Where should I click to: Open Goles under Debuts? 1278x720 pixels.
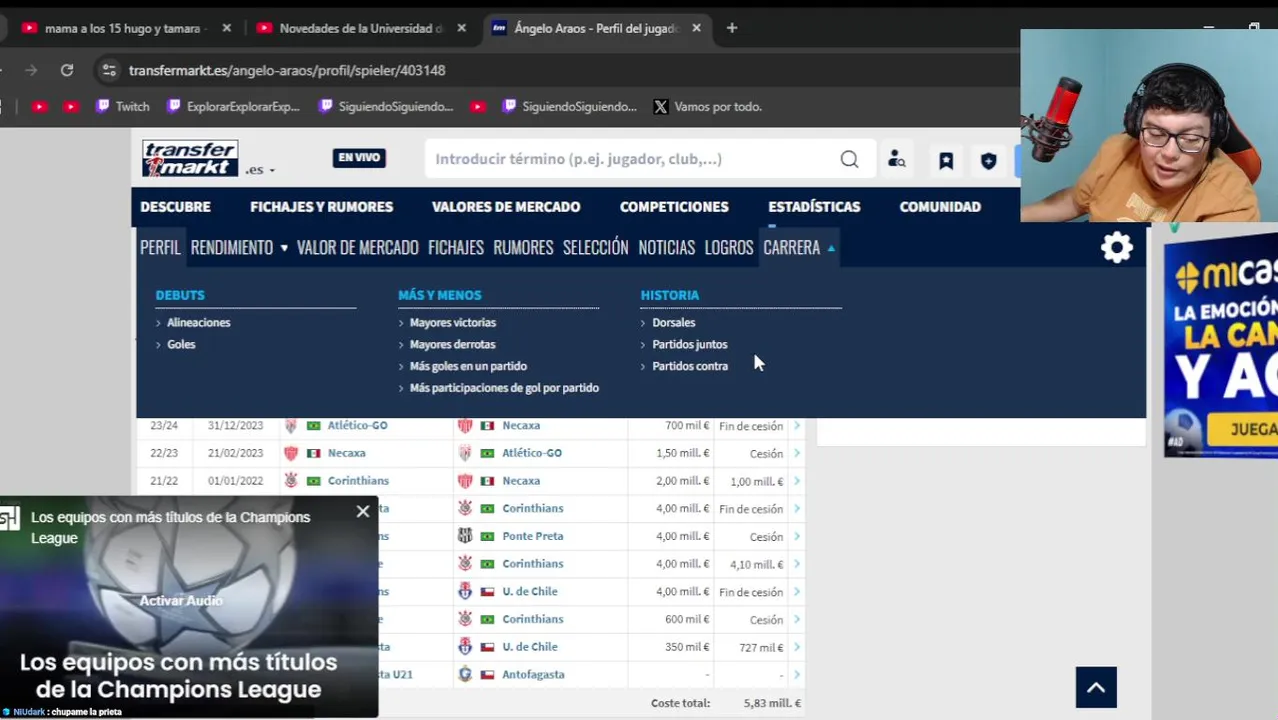181,344
